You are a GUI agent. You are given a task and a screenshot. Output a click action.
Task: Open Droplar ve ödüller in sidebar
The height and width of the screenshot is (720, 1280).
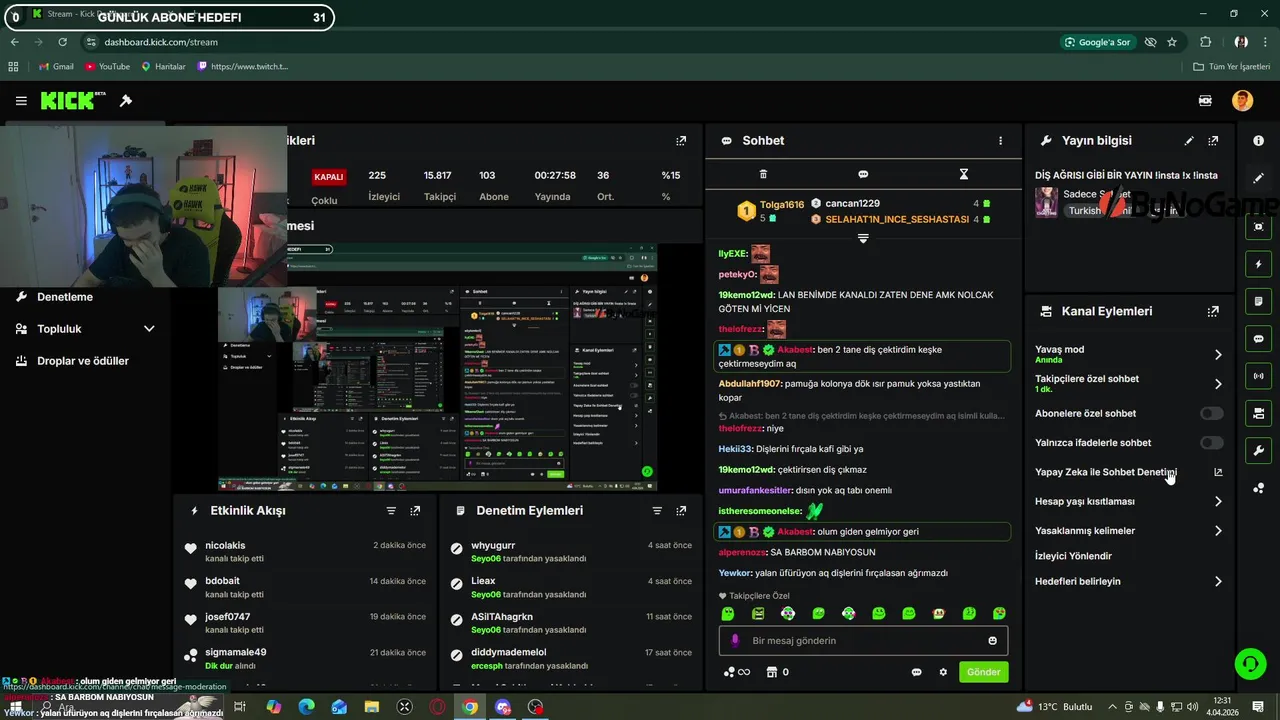[85, 361]
